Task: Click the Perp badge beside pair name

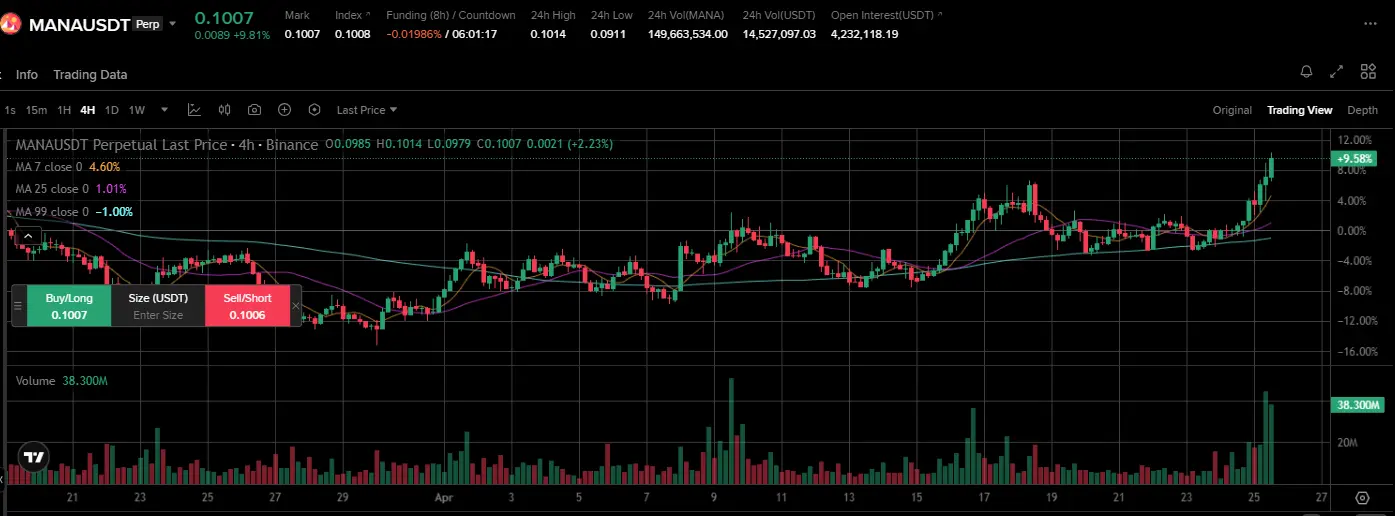Action: tap(147, 24)
